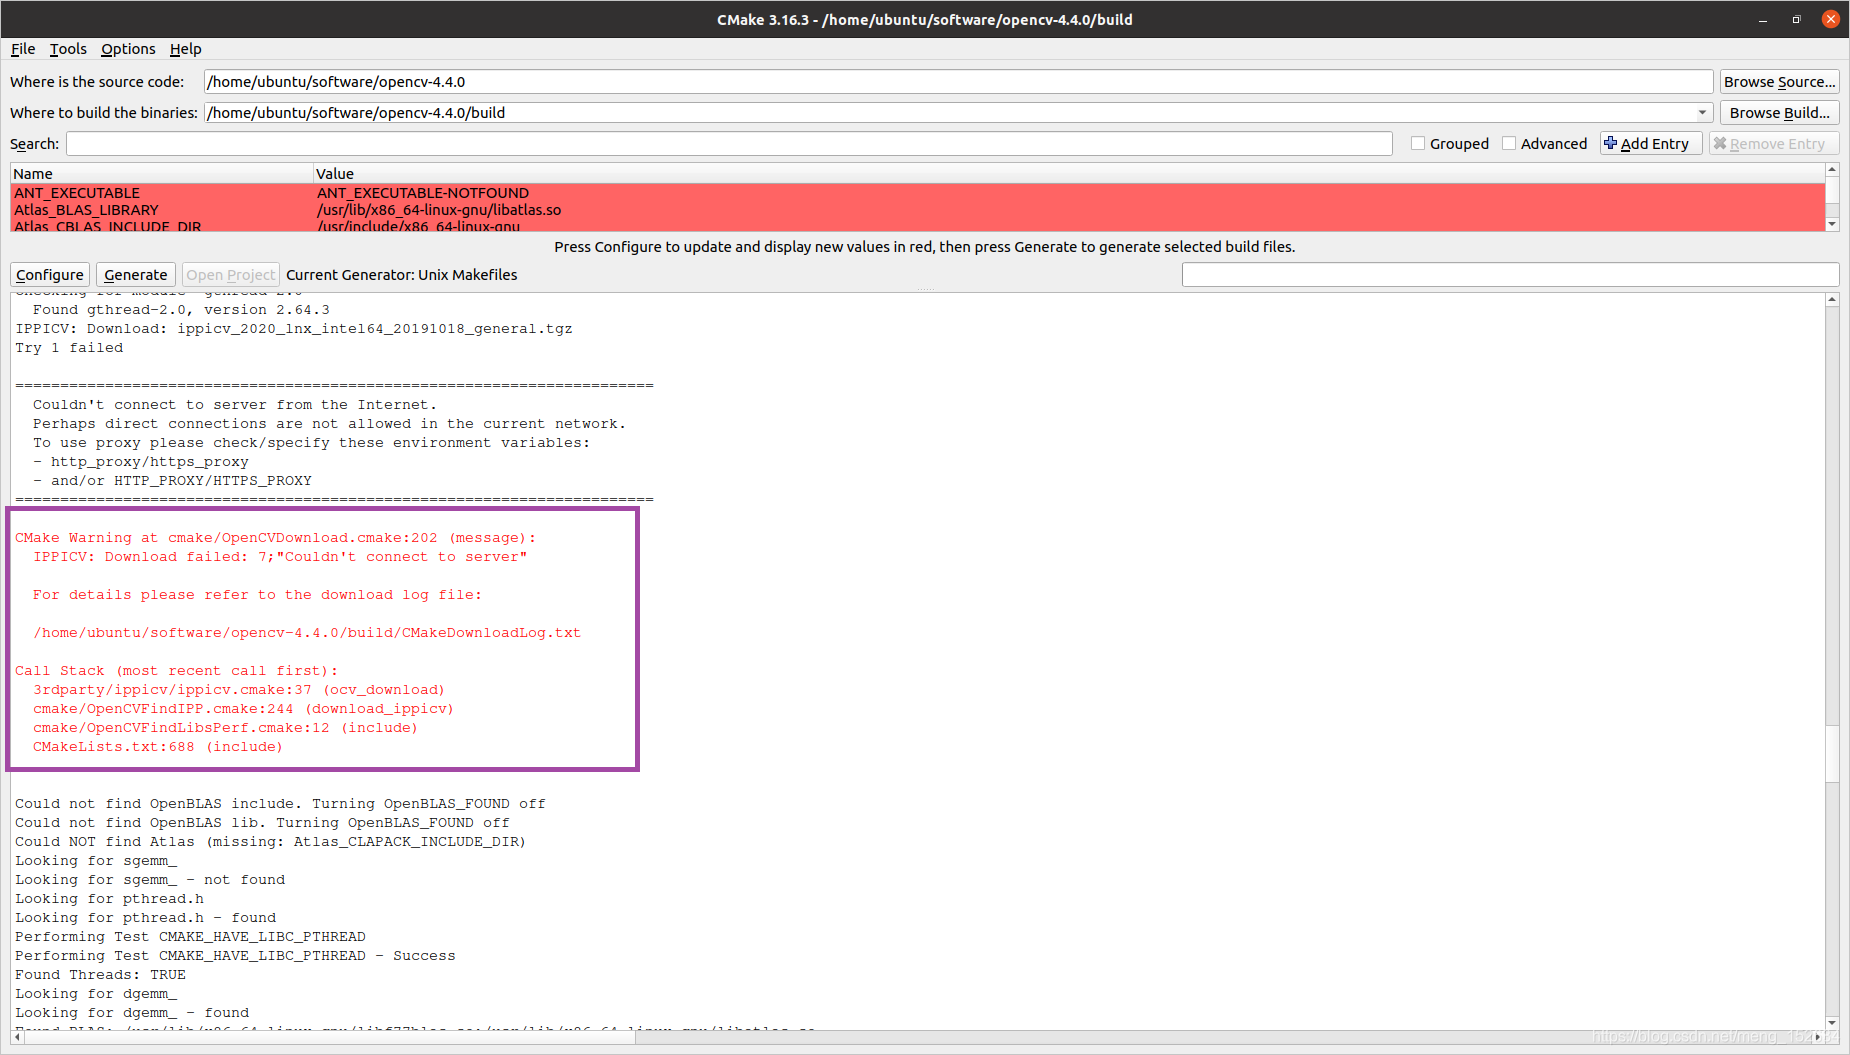Click the 'Press Configure to update' hint text

point(925,247)
